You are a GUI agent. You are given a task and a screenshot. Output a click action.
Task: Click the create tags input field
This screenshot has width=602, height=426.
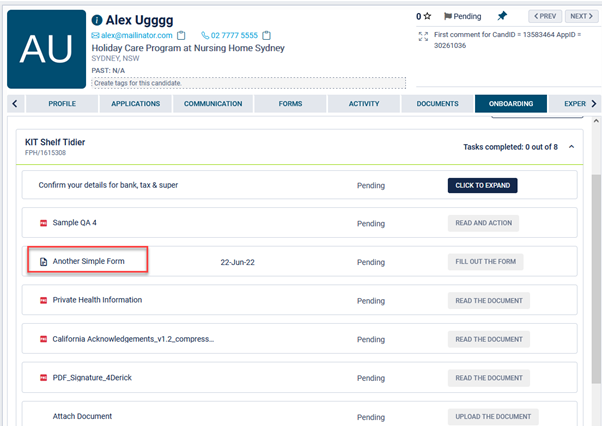tap(249, 83)
